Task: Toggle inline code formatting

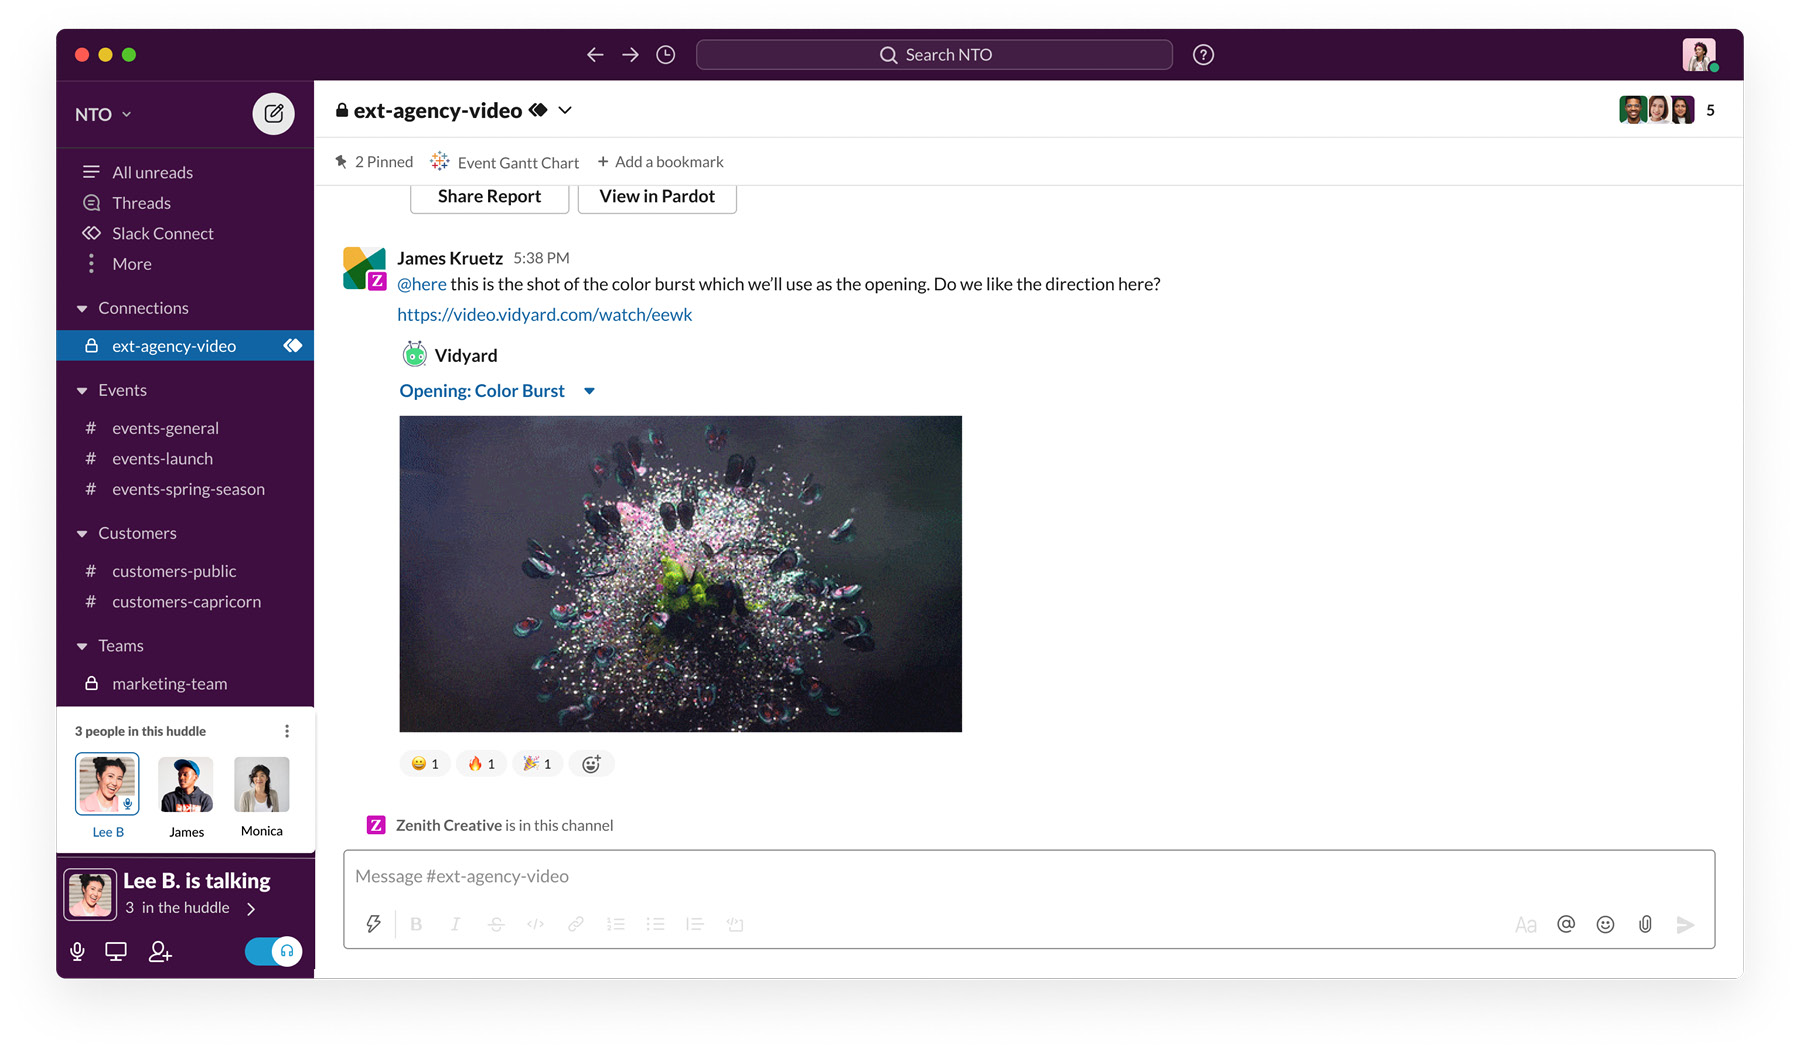Action: 536,924
